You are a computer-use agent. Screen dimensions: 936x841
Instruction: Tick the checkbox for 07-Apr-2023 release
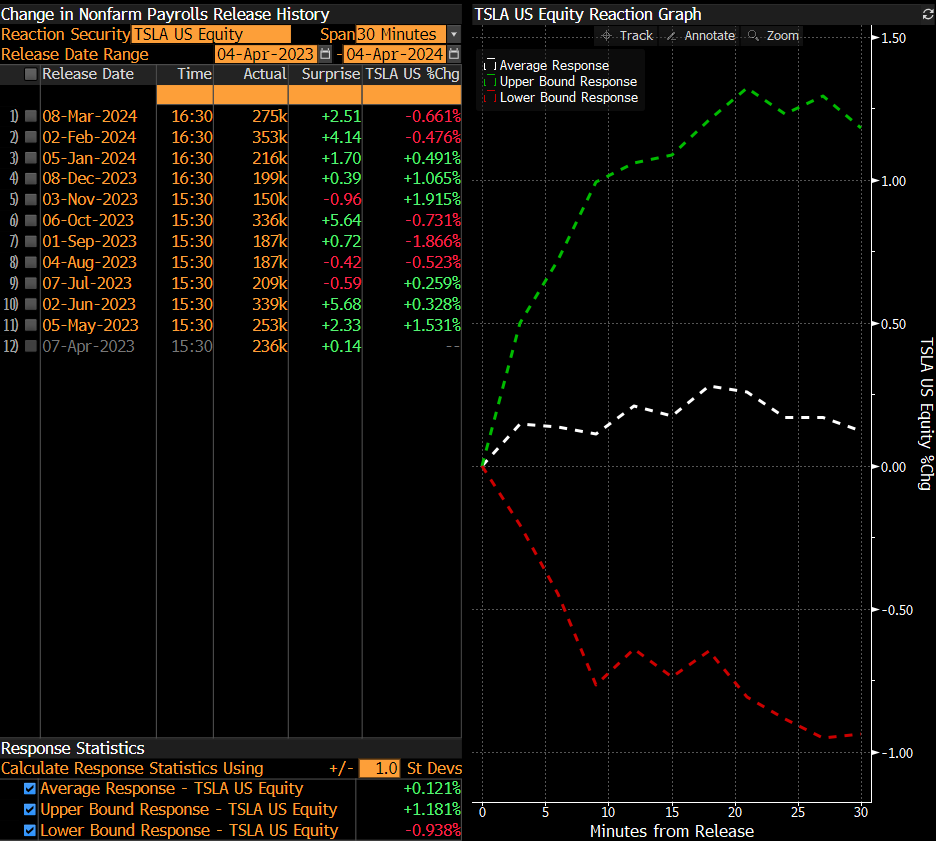(x=30, y=346)
